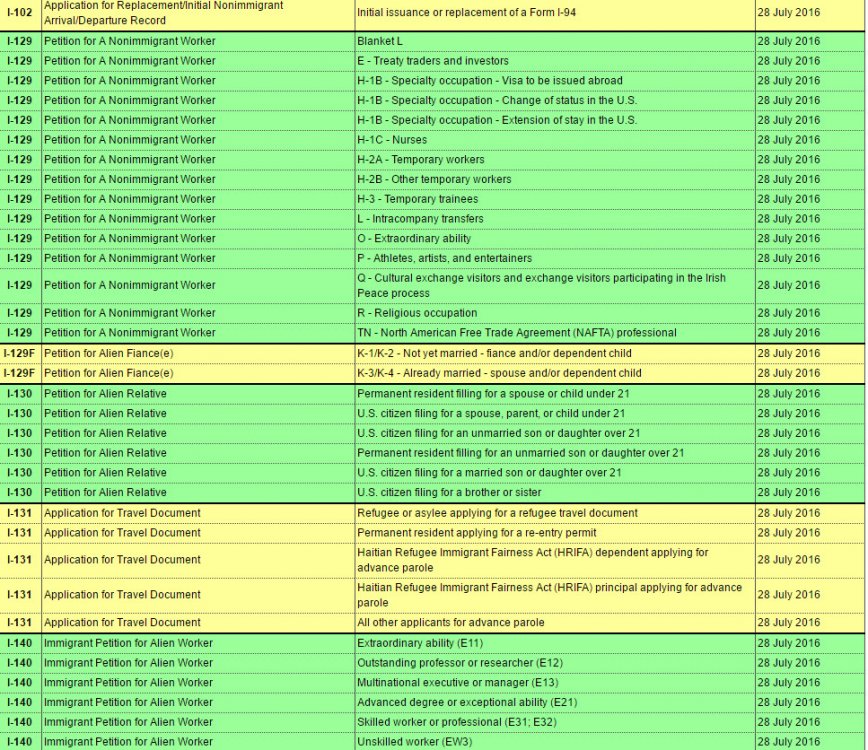Viewport: 868px width, 750px height.
Task: Select 'Petition for A Nonimmigrant Worker' in Extraordinary ability row
Action: (198, 239)
